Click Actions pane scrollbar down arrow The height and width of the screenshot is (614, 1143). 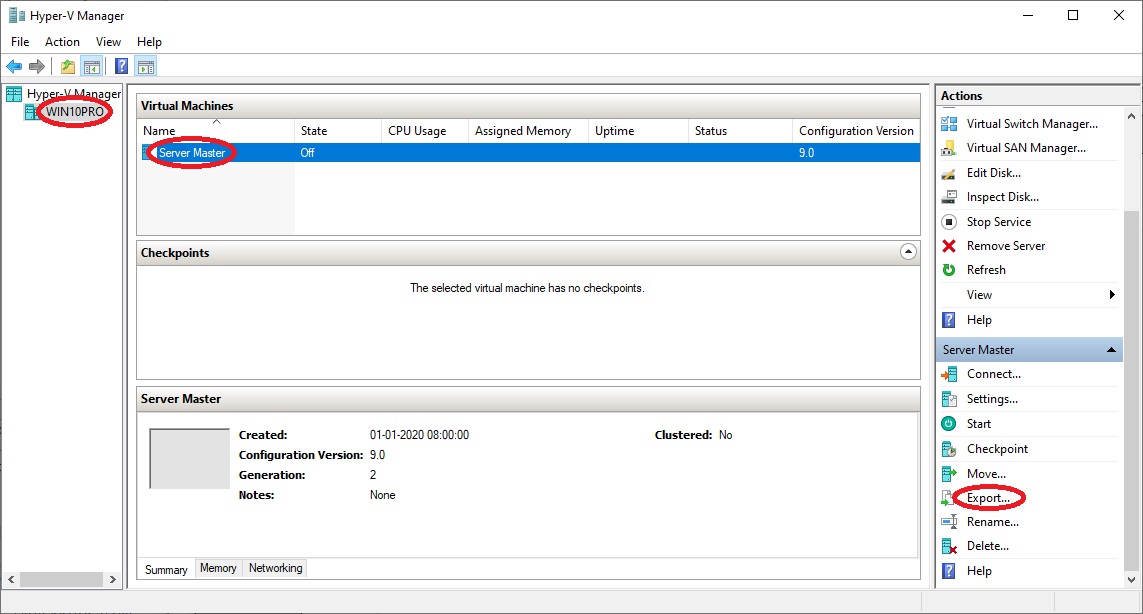click(x=1131, y=580)
